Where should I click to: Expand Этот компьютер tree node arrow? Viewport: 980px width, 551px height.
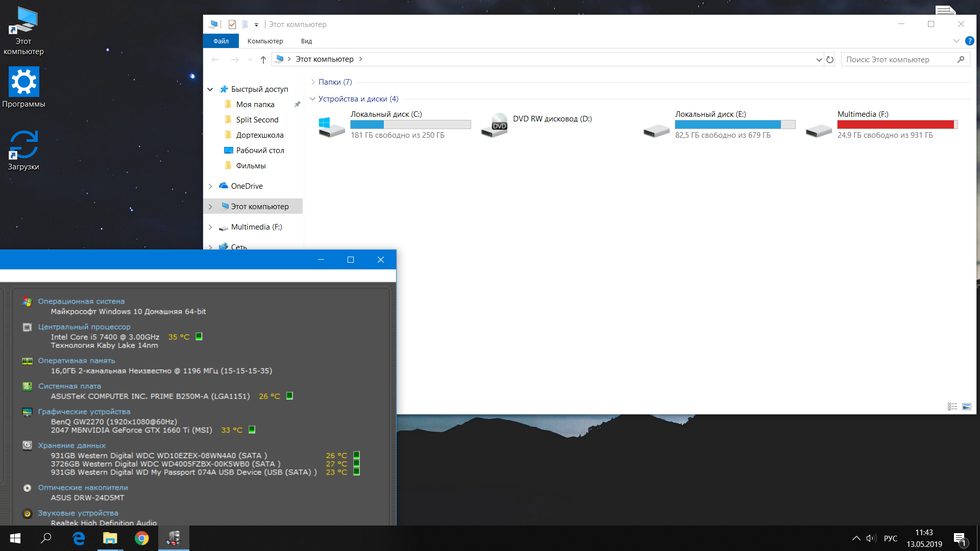tap(211, 206)
